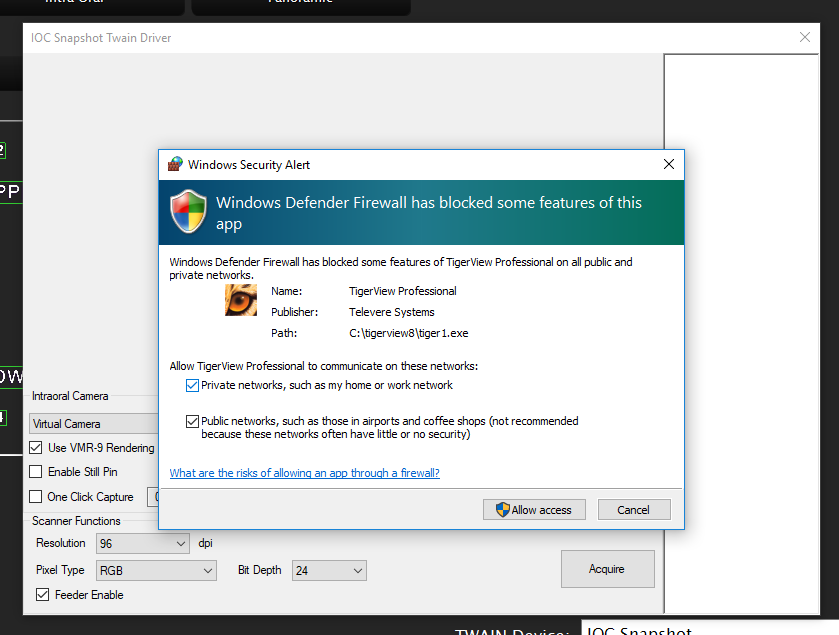Click the Allow access button
Image resolution: width=839 pixels, height=635 pixels.
coord(534,510)
